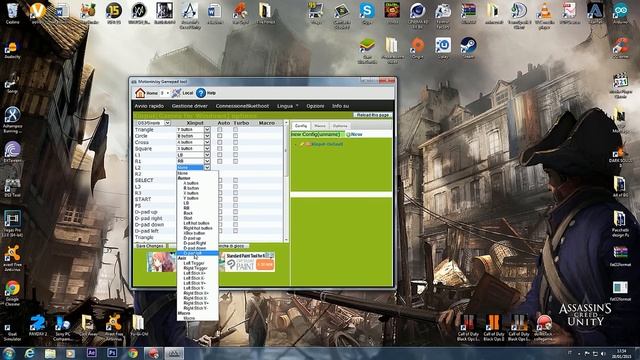Open the Info su menu item

(340, 106)
